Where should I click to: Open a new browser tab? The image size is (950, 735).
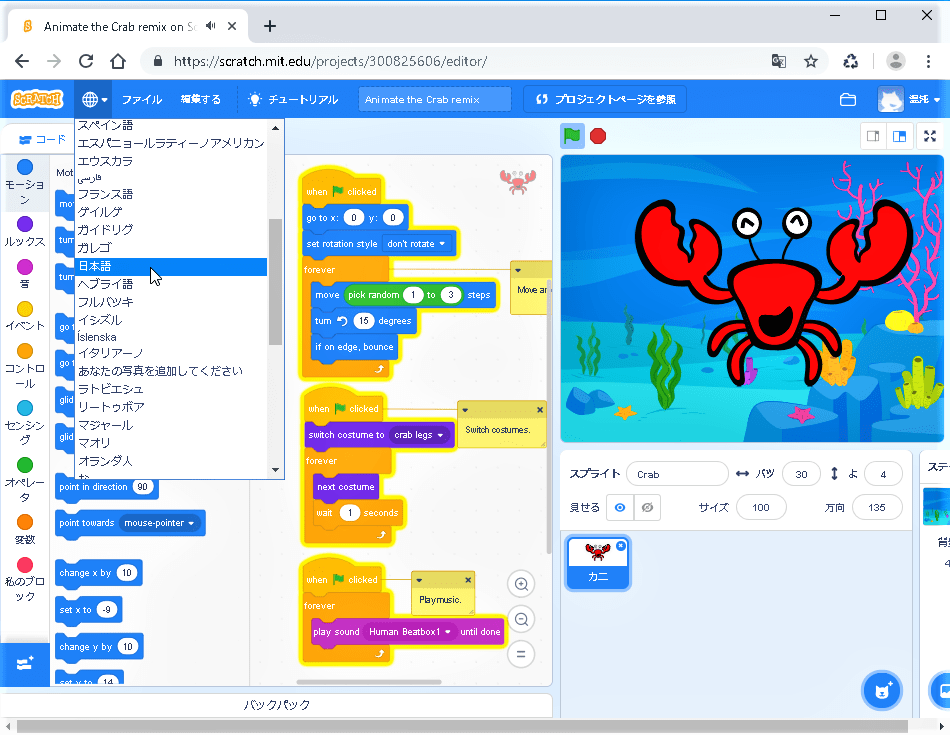point(270,26)
